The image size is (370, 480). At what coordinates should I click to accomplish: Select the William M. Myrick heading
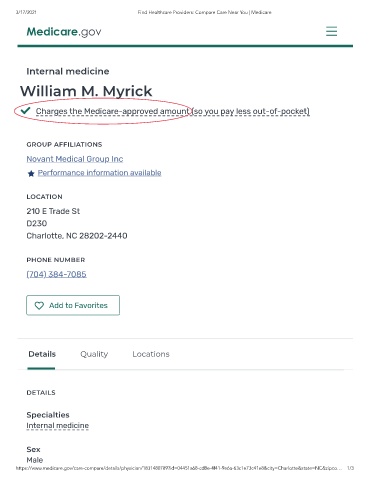click(86, 91)
